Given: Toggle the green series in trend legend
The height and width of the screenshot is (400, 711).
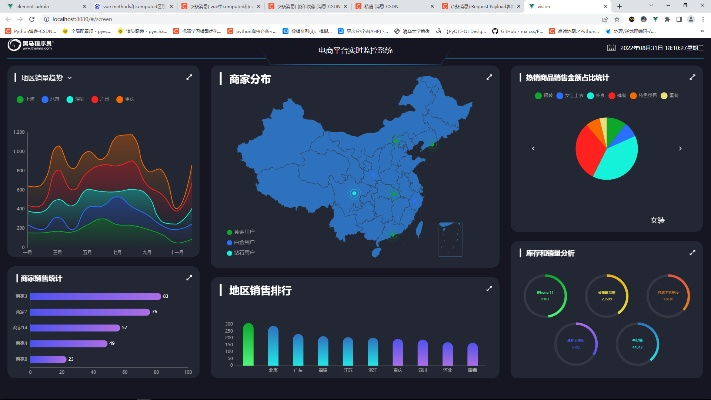Looking at the screenshot, I should (25, 99).
